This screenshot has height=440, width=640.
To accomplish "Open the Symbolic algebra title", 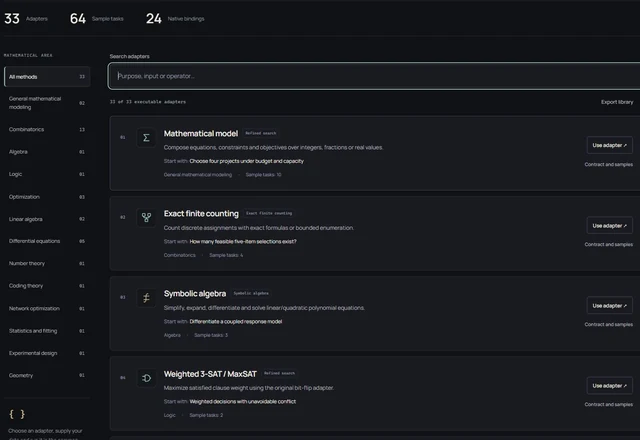I will click(195, 294).
